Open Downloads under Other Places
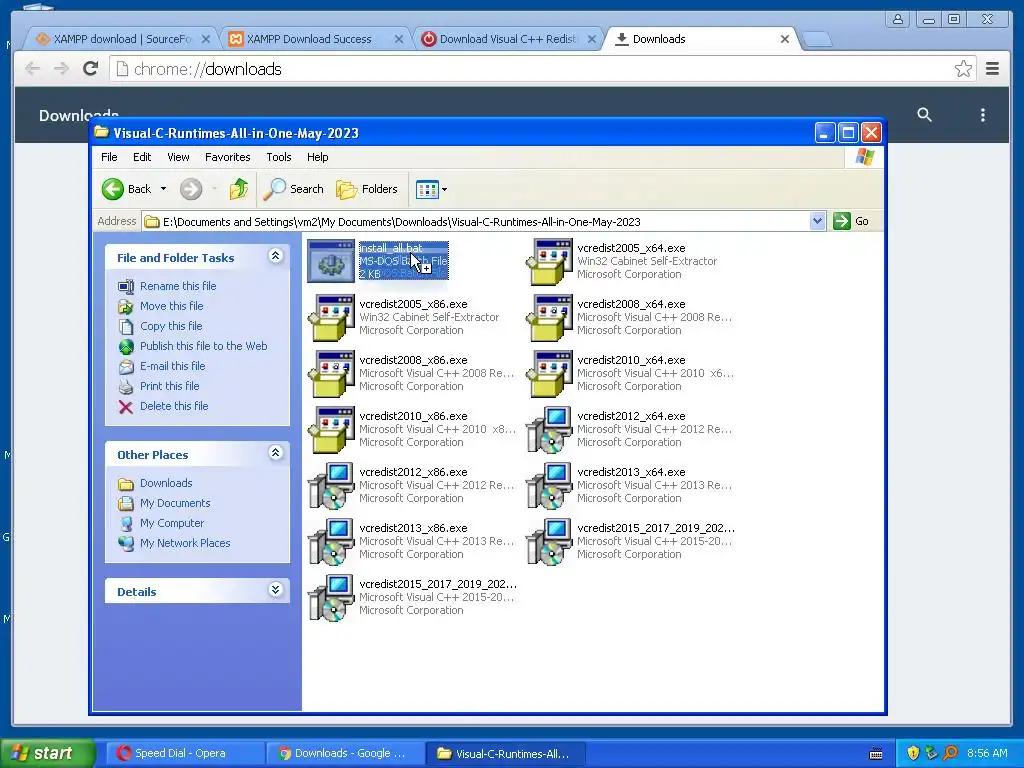The image size is (1024, 768). point(166,483)
